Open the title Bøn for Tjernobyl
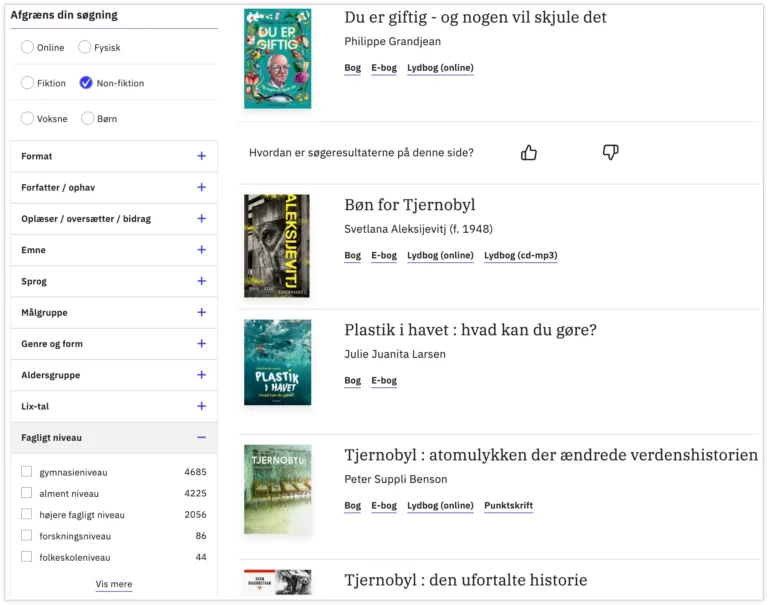This screenshot has height=605, width=768. pyautogui.click(x=409, y=205)
